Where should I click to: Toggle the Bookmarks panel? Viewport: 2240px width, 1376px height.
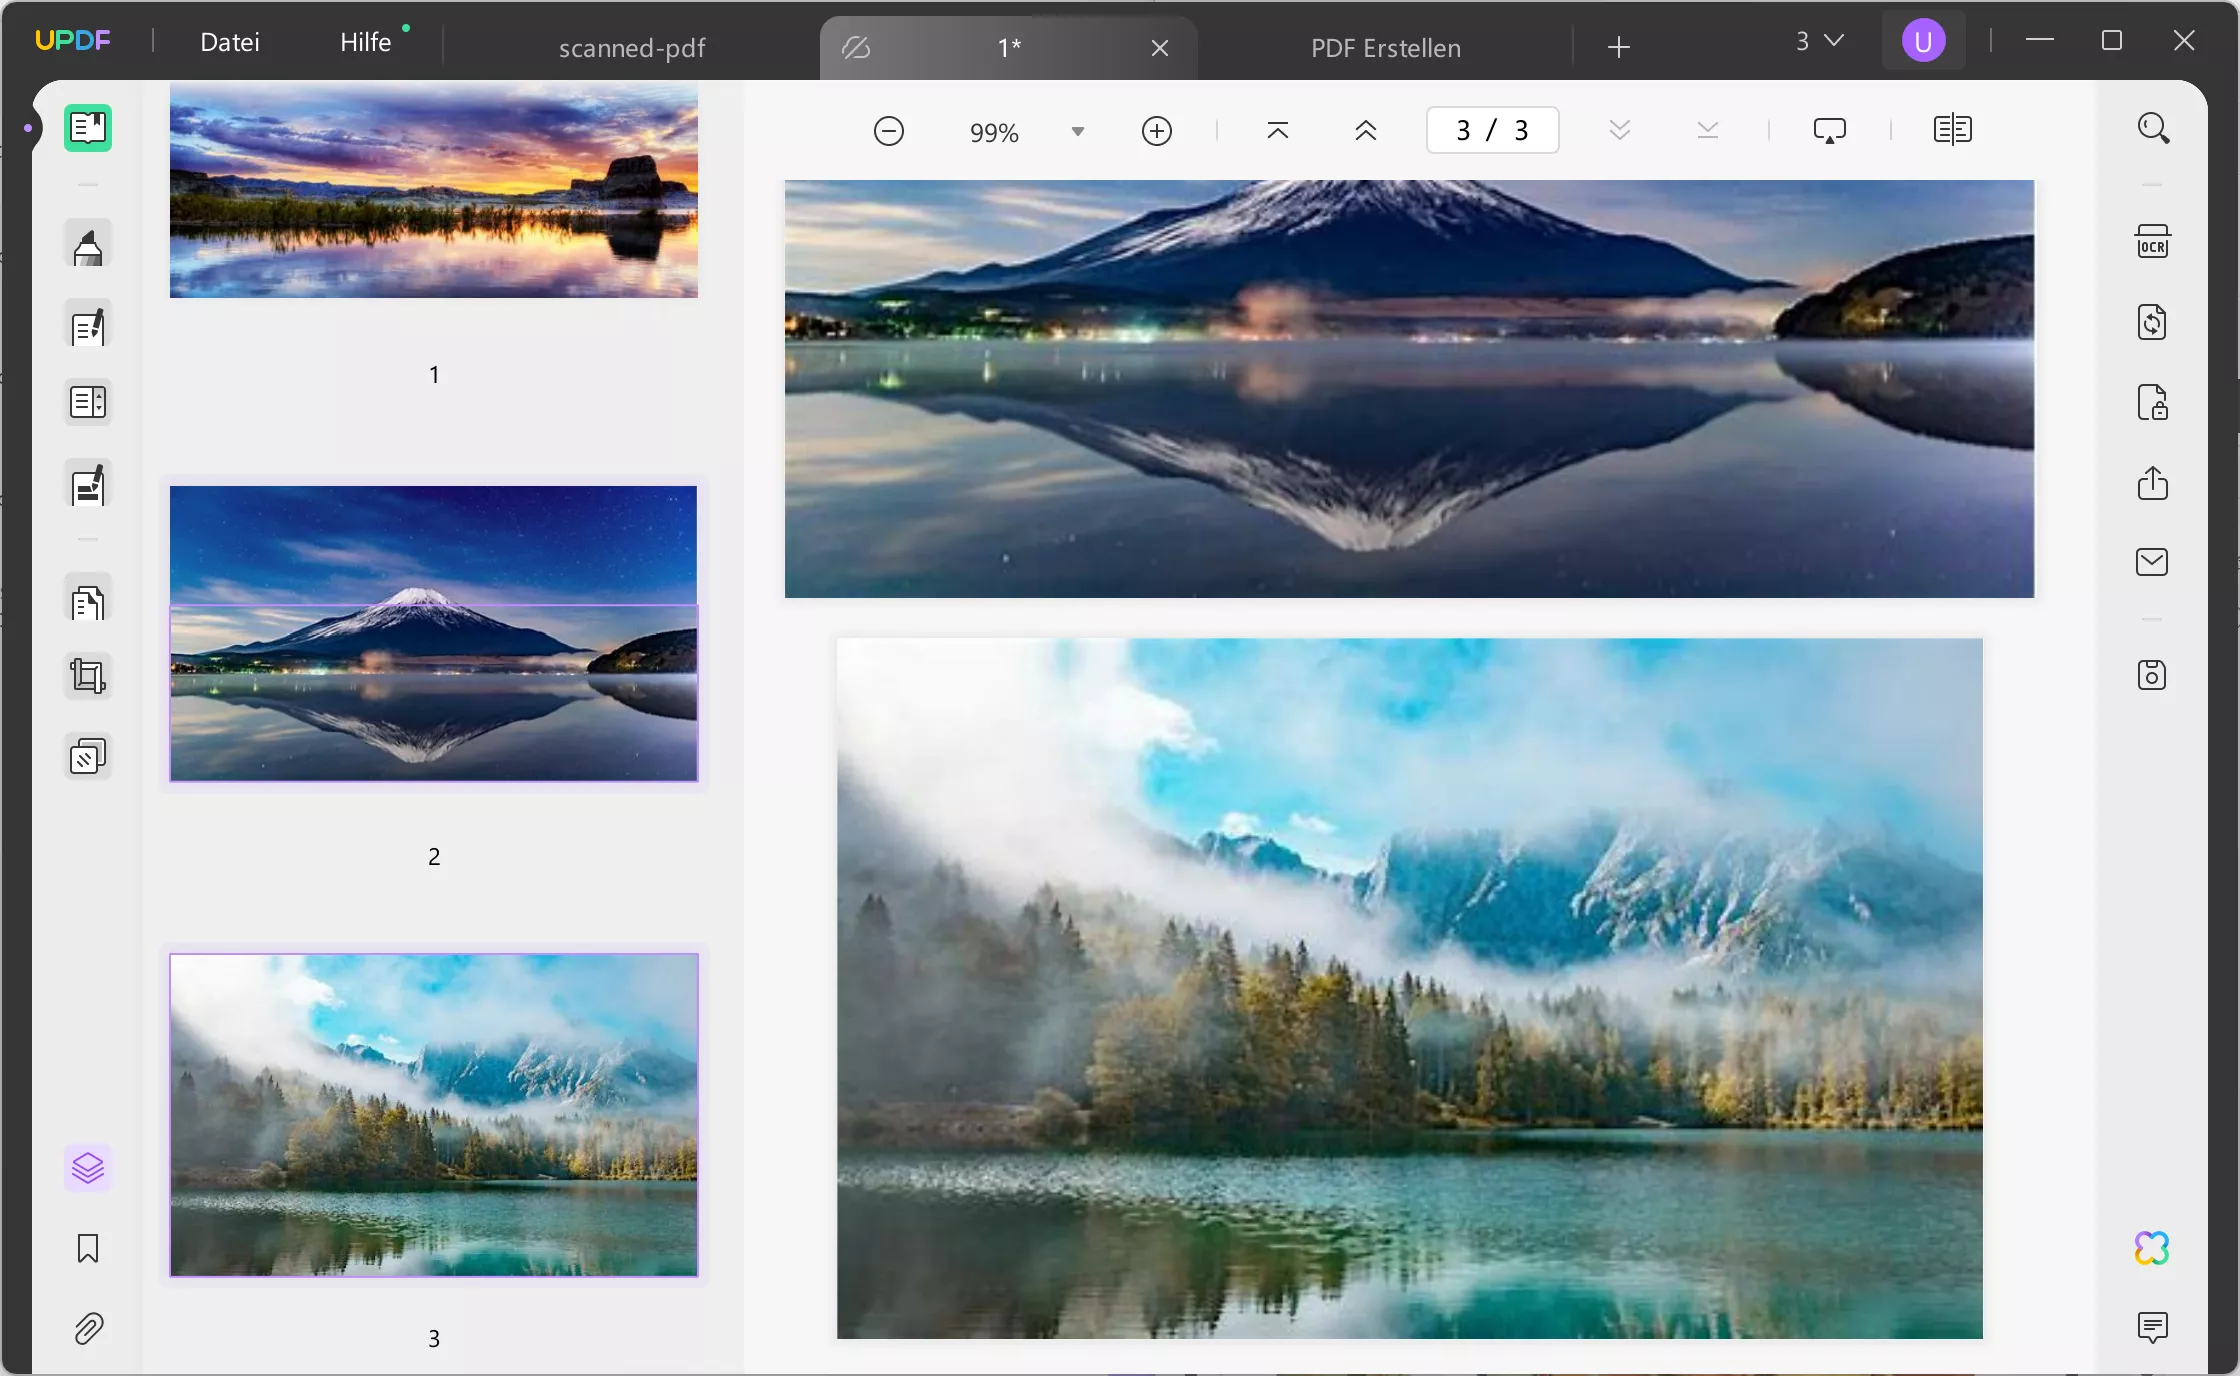tap(88, 1248)
